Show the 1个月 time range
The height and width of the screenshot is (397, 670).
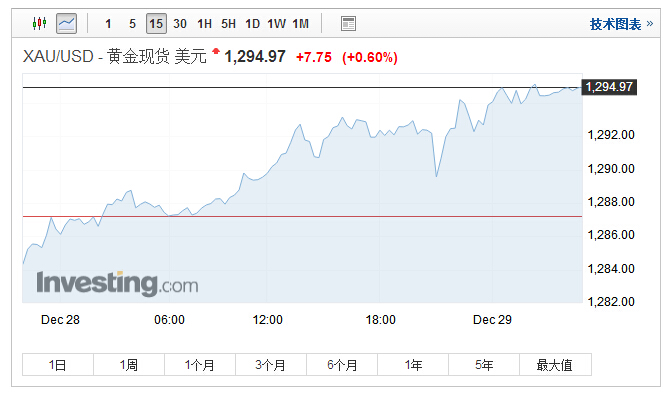click(x=200, y=365)
